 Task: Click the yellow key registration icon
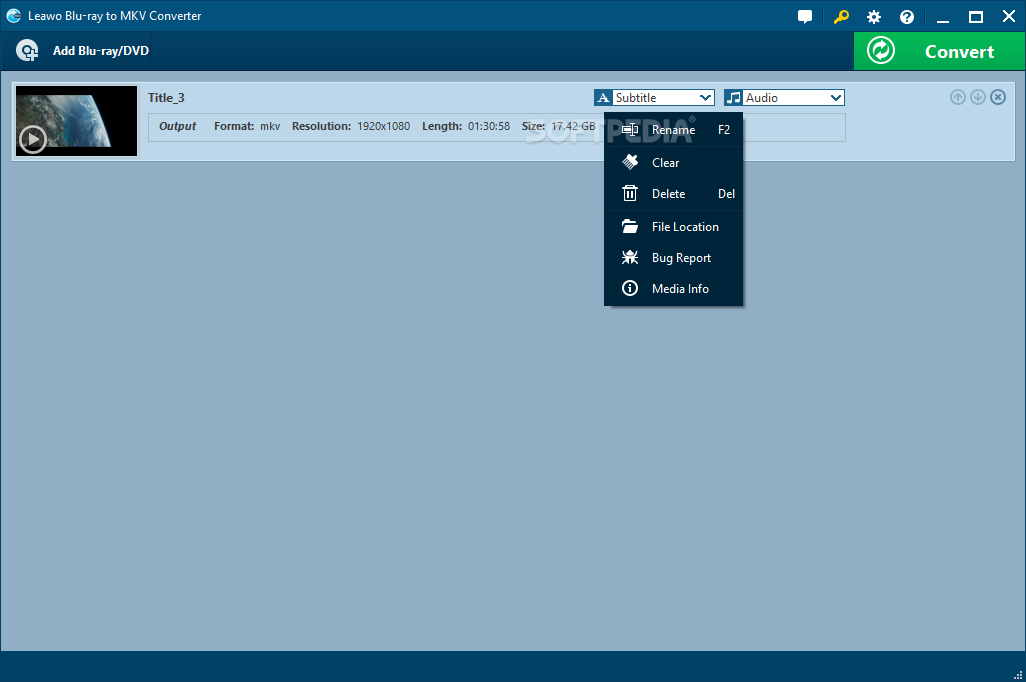(841, 16)
